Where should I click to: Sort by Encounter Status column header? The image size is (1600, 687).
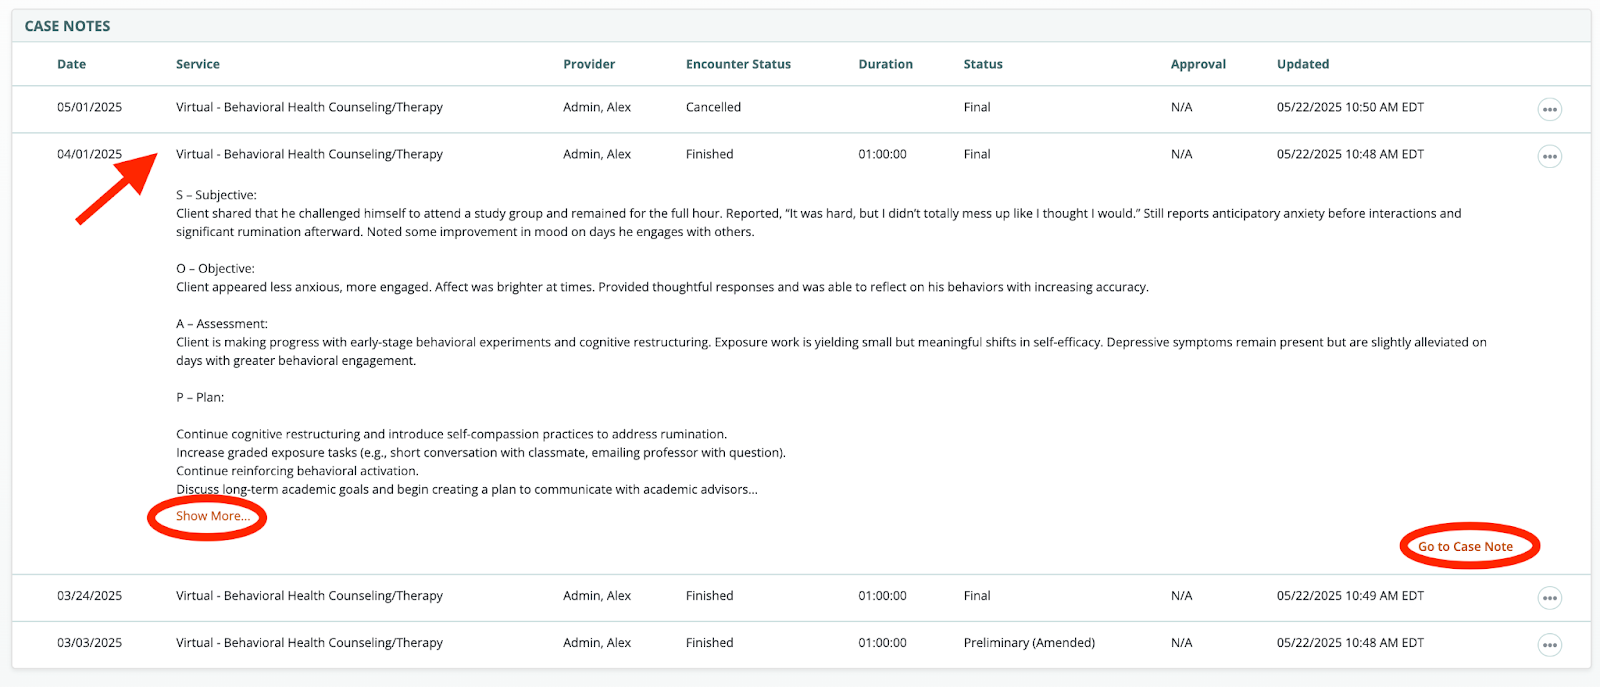pyautogui.click(x=738, y=64)
